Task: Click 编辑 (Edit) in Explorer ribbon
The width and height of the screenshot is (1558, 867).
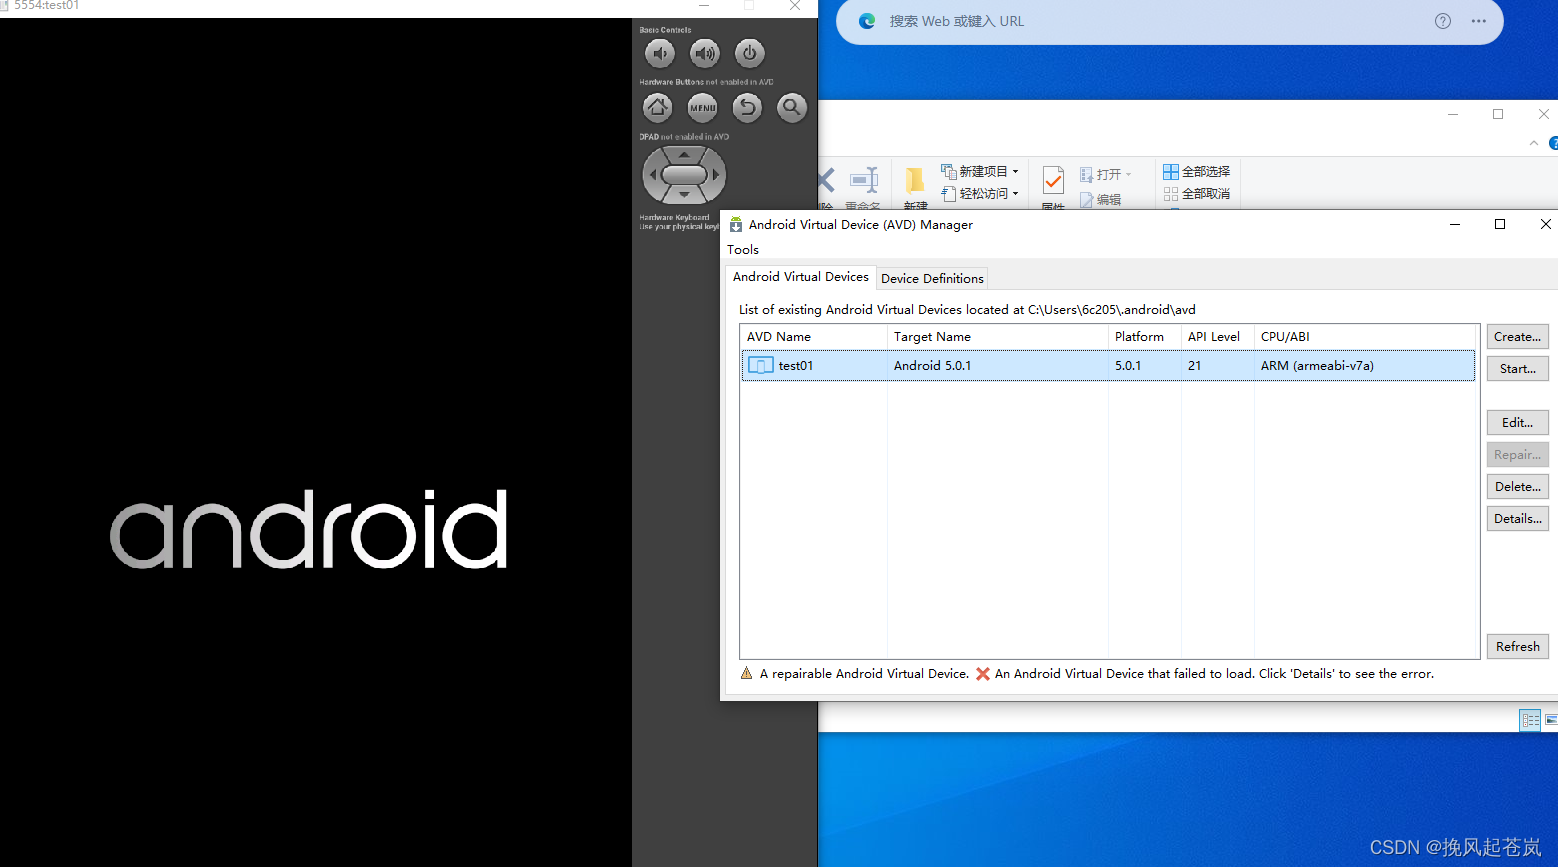Action: 1101,200
